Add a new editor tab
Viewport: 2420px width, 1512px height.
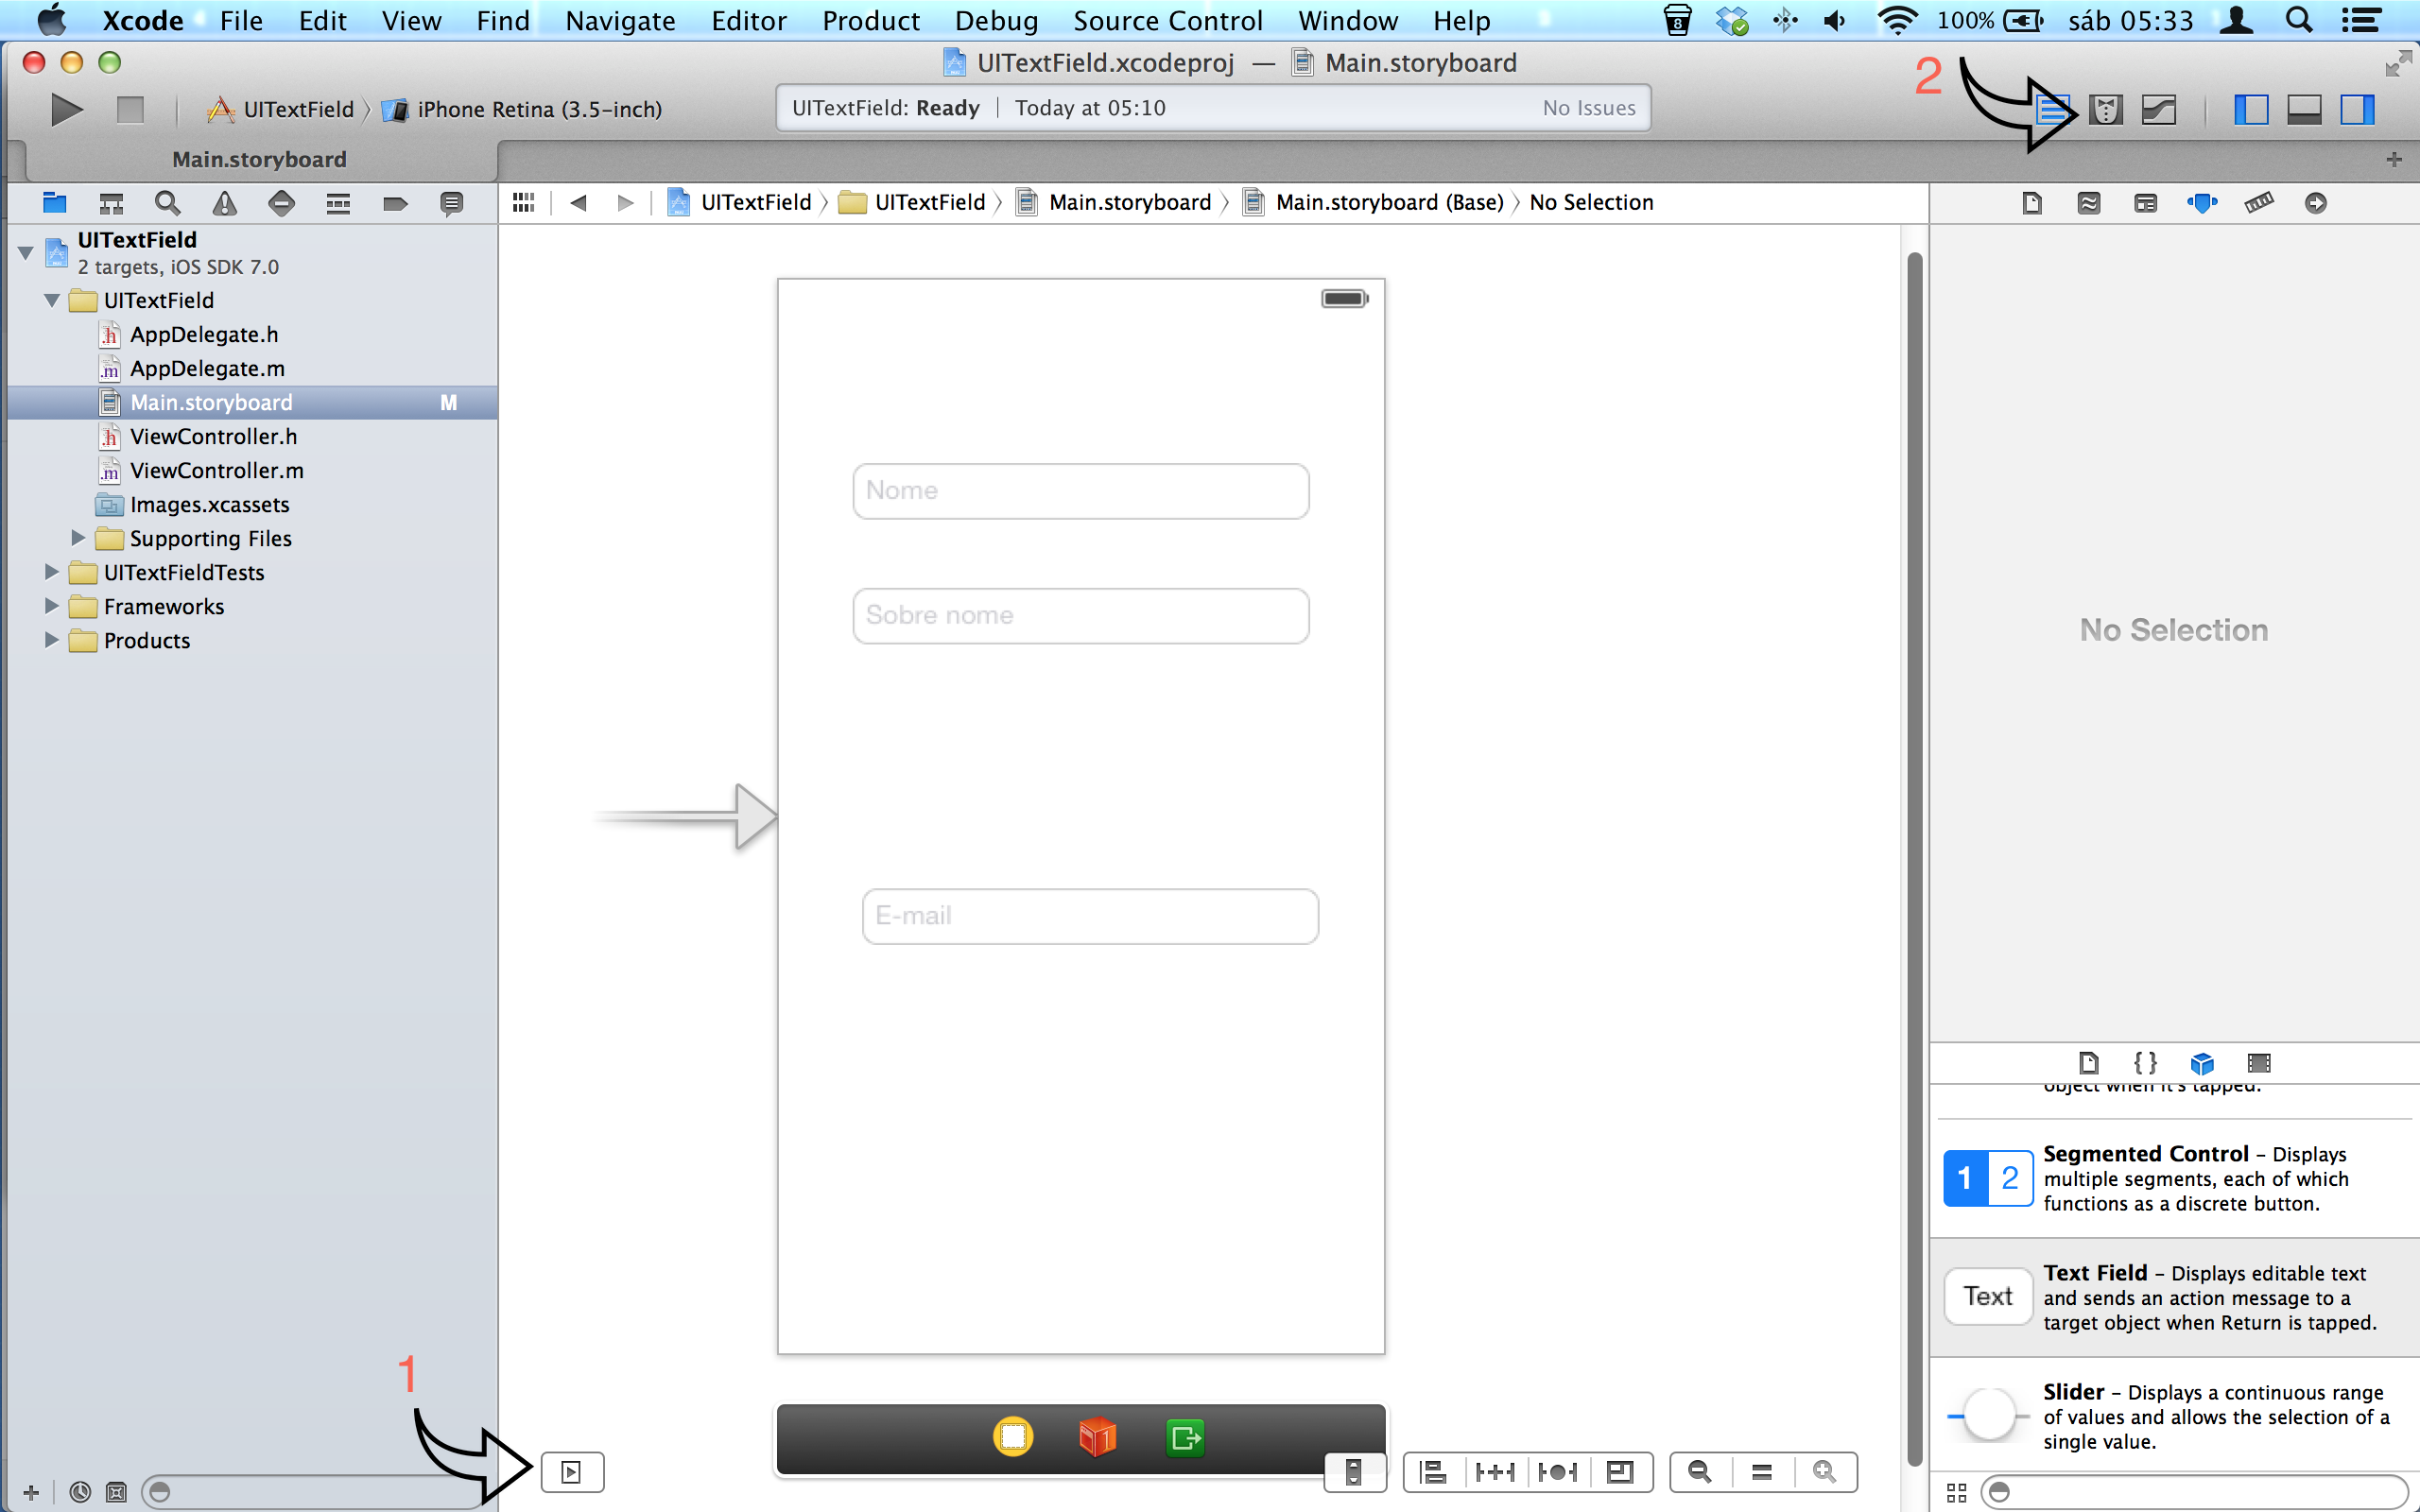point(2394,159)
